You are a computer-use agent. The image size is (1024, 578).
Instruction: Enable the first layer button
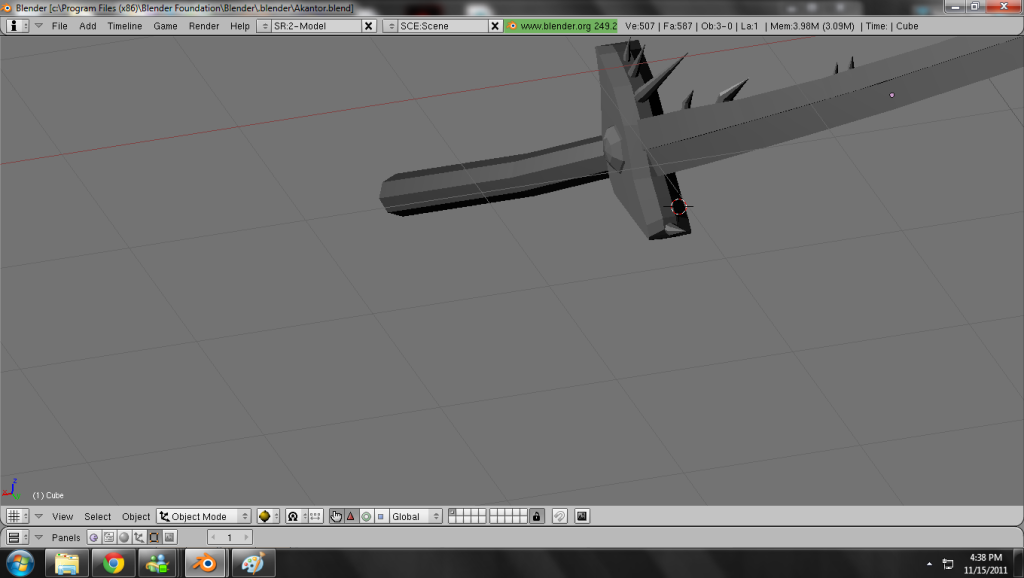(453, 513)
